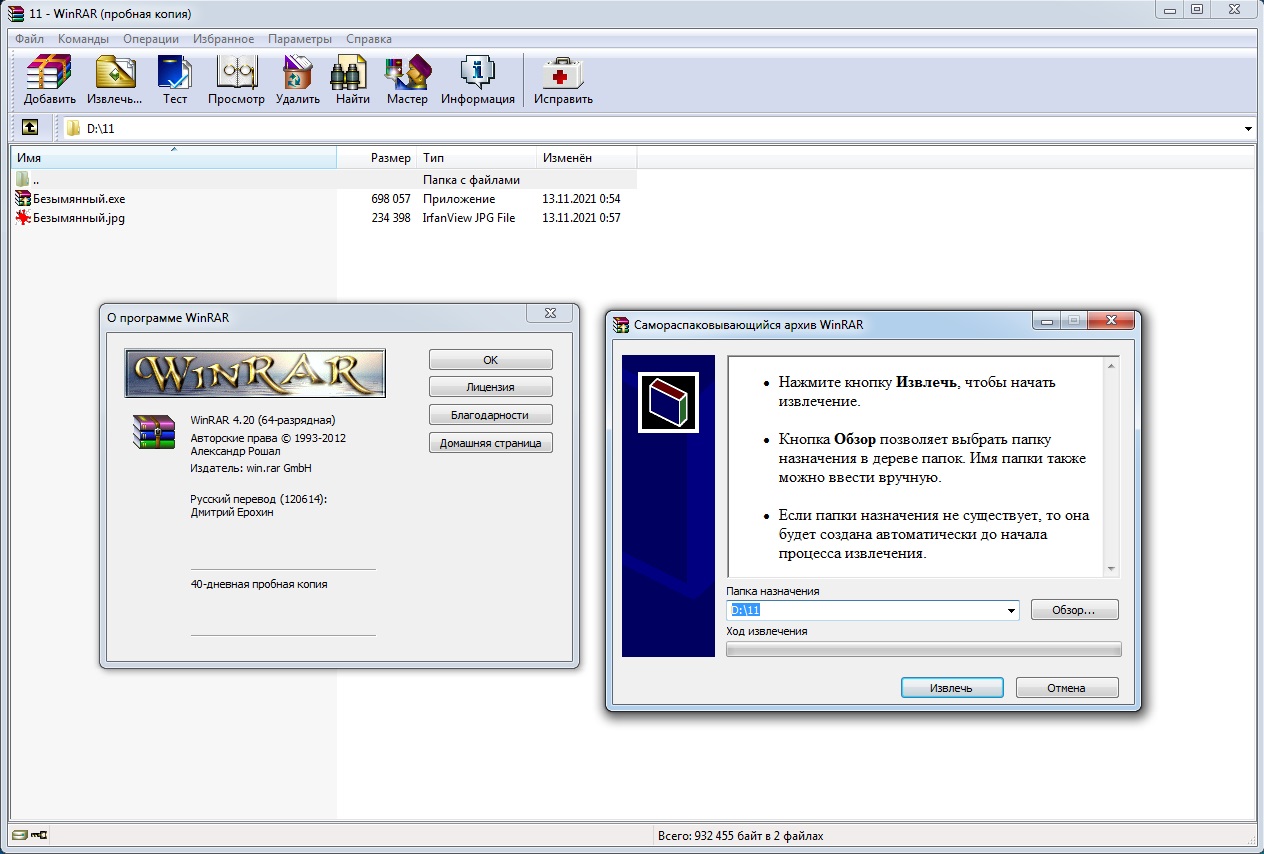
Task: Click the Безымянный.exe file icon
Action: [x=24, y=199]
